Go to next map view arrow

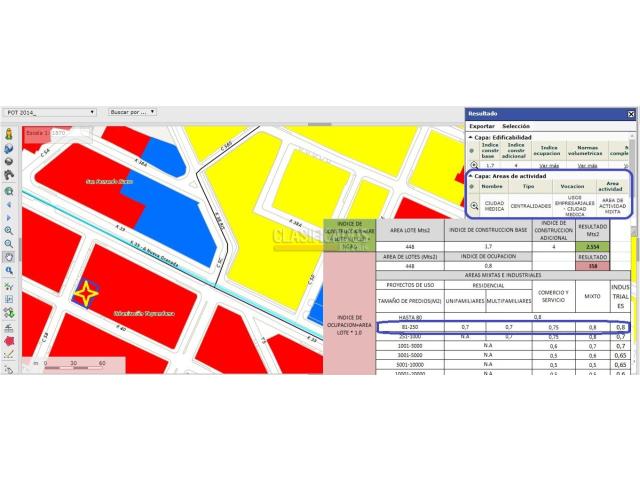click(x=8, y=216)
